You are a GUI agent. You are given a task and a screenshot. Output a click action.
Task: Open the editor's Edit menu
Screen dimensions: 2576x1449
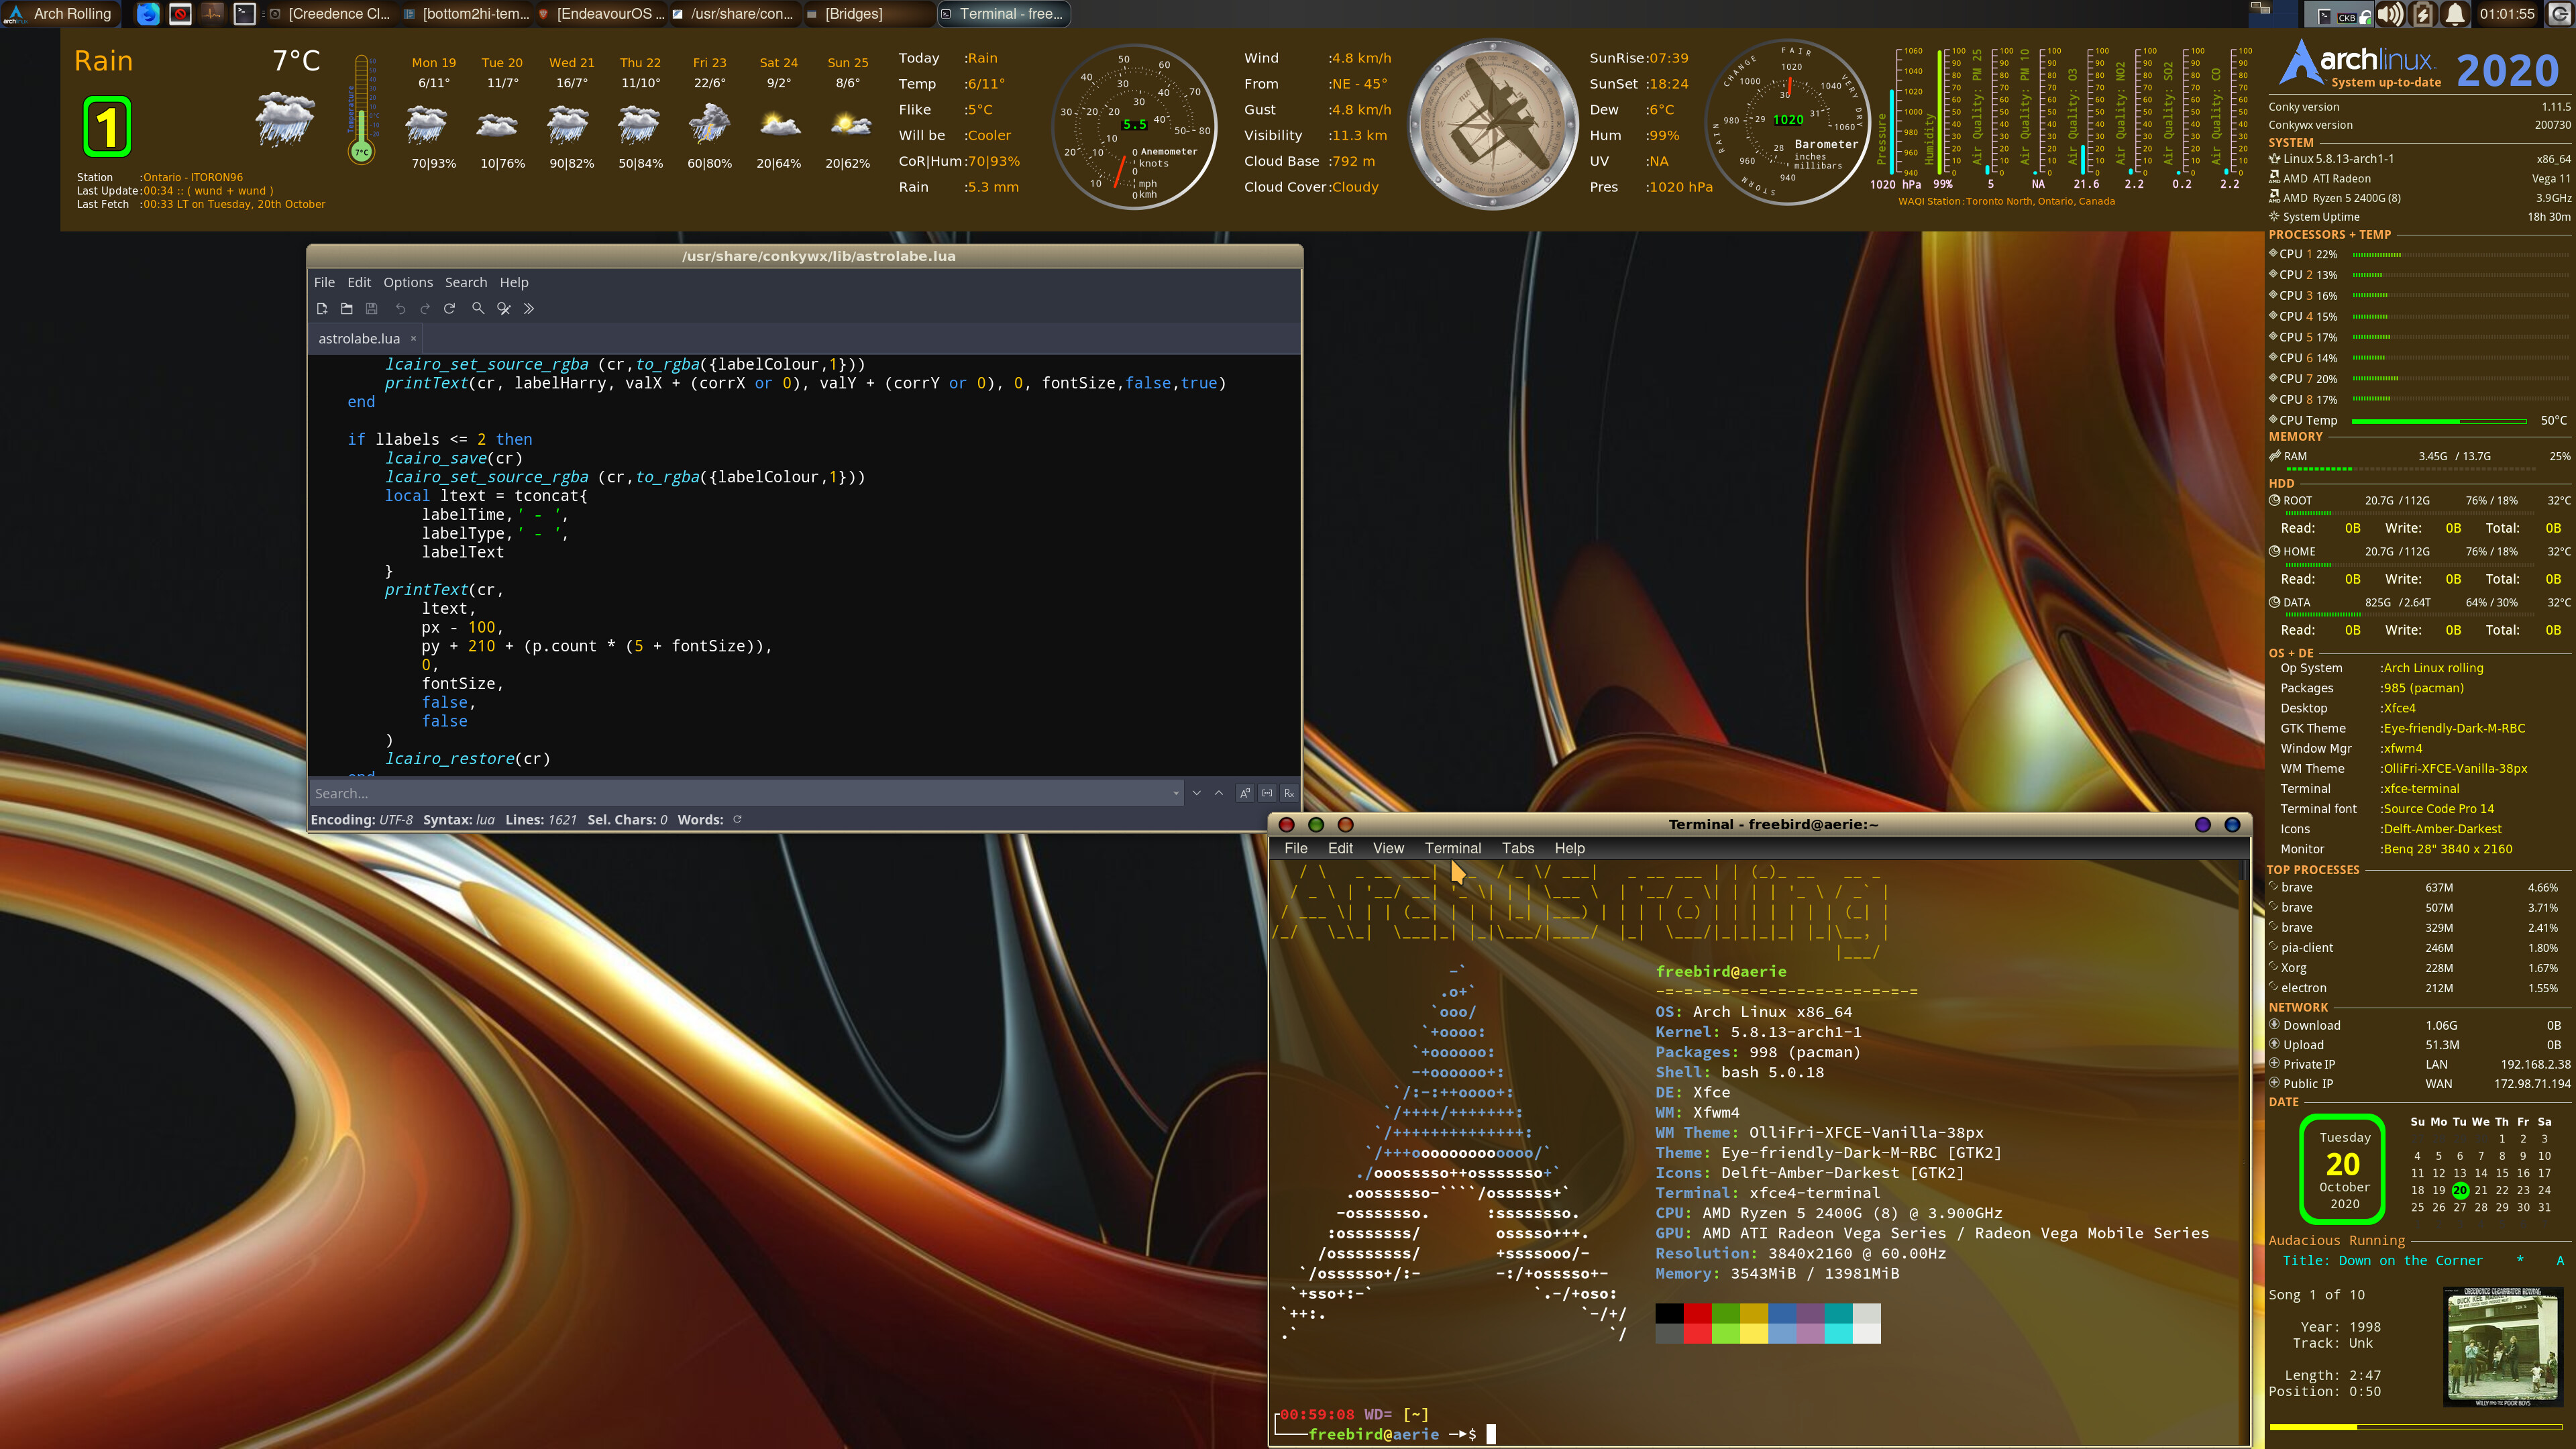[x=359, y=283]
